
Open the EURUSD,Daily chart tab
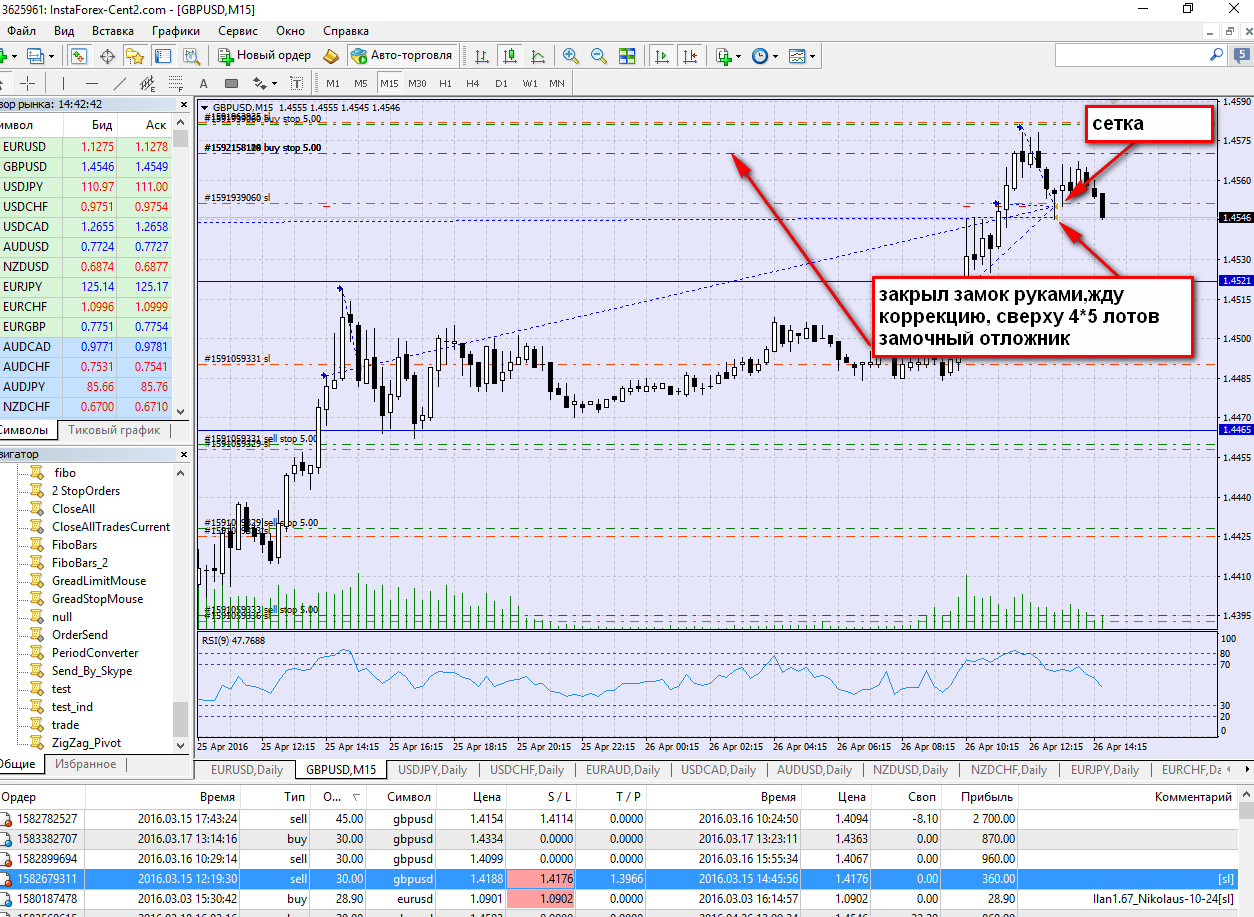(246, 770)
